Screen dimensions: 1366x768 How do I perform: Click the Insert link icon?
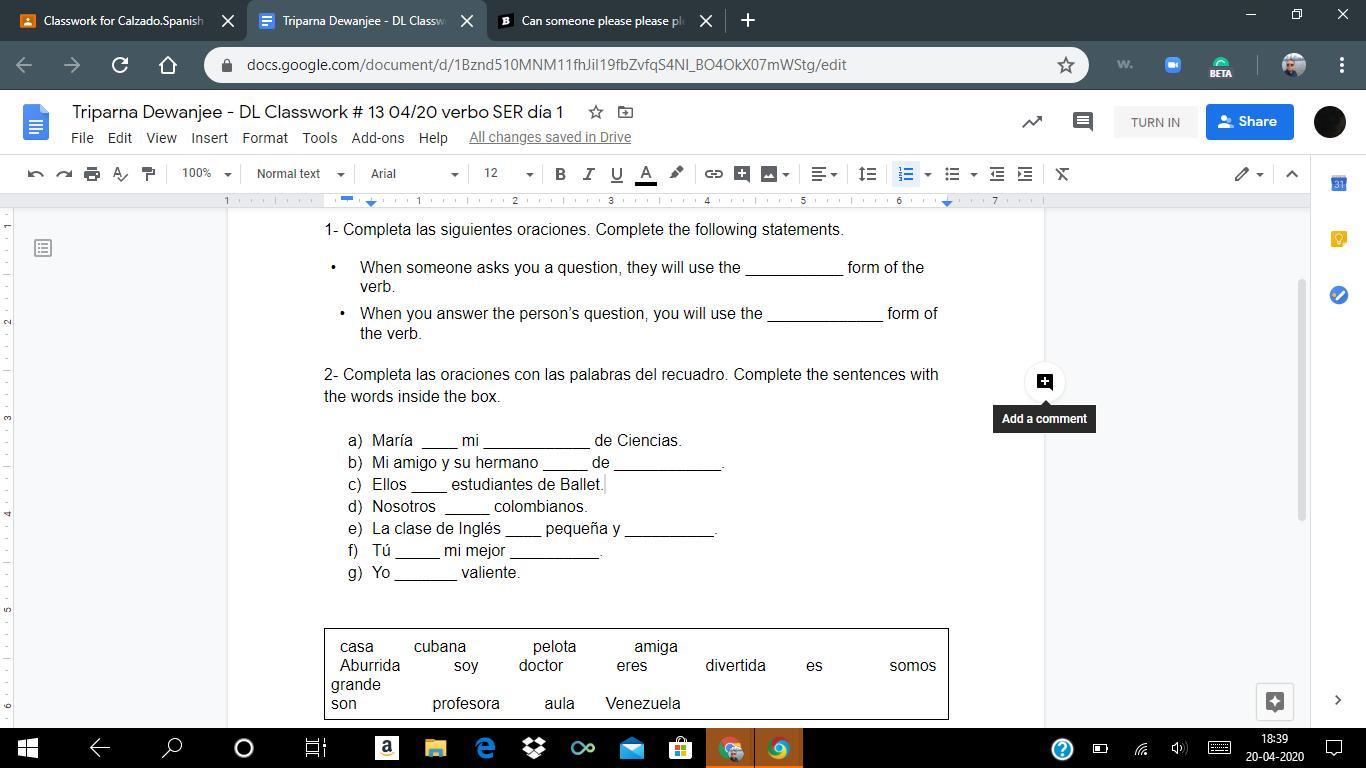pyautogui.click(x=713, y=174)
